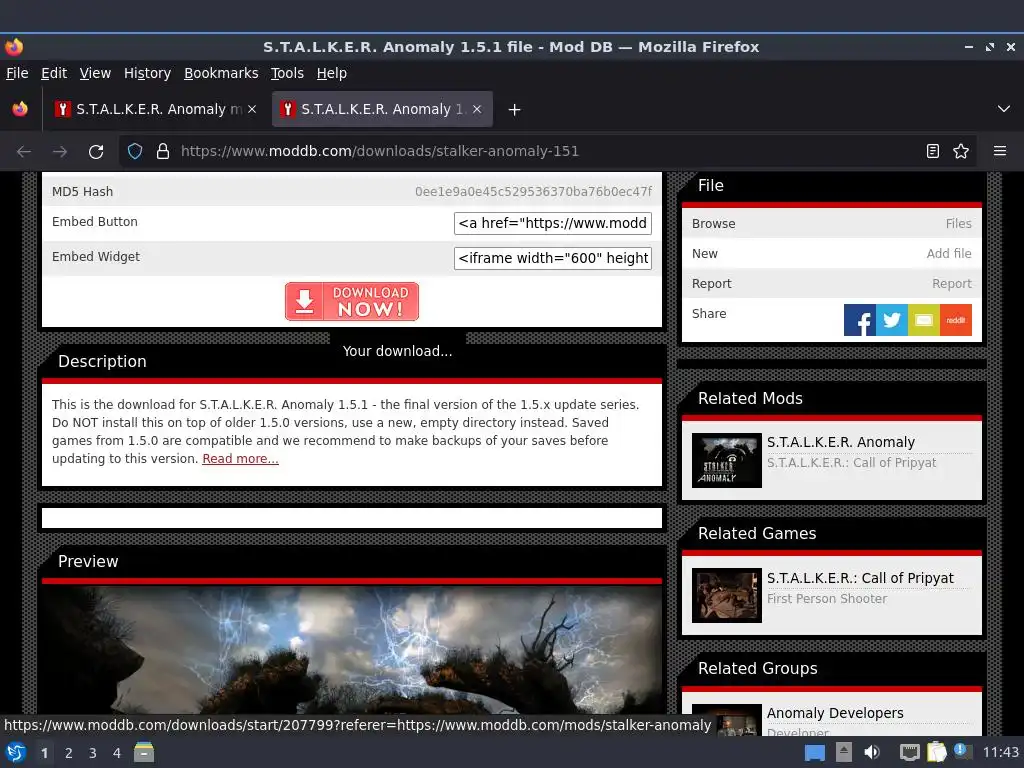Go forward with the arrow button
This screenshot has height=768, width=1024.
click(x=60, y=152)
